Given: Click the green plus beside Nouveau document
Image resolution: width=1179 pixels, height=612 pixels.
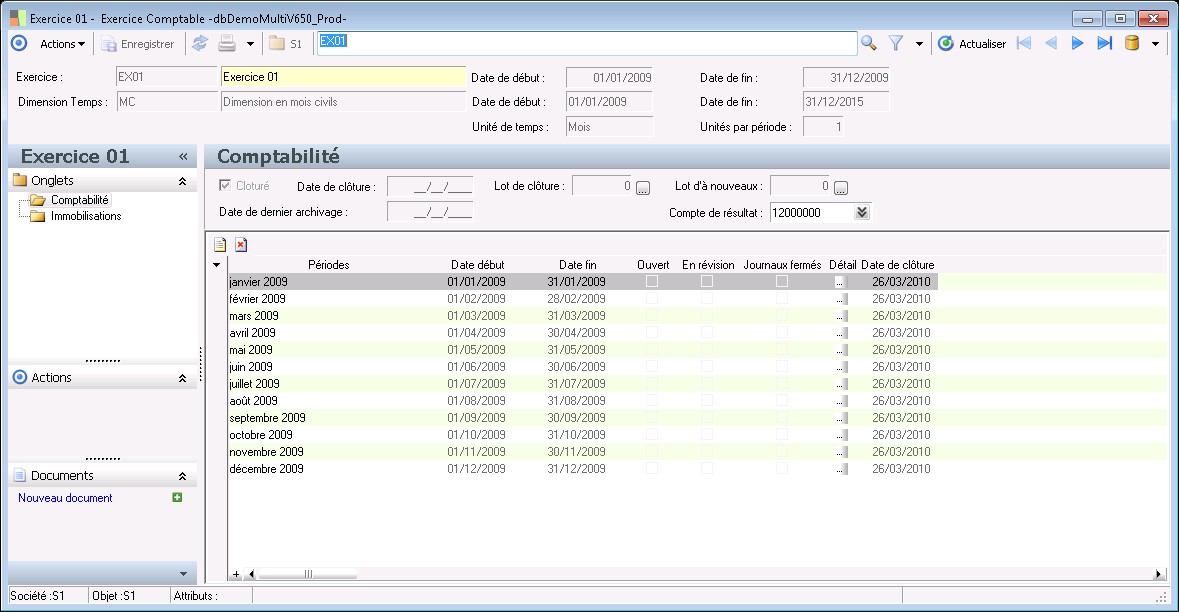Looking at the screenshot, I should click(177, 497).
